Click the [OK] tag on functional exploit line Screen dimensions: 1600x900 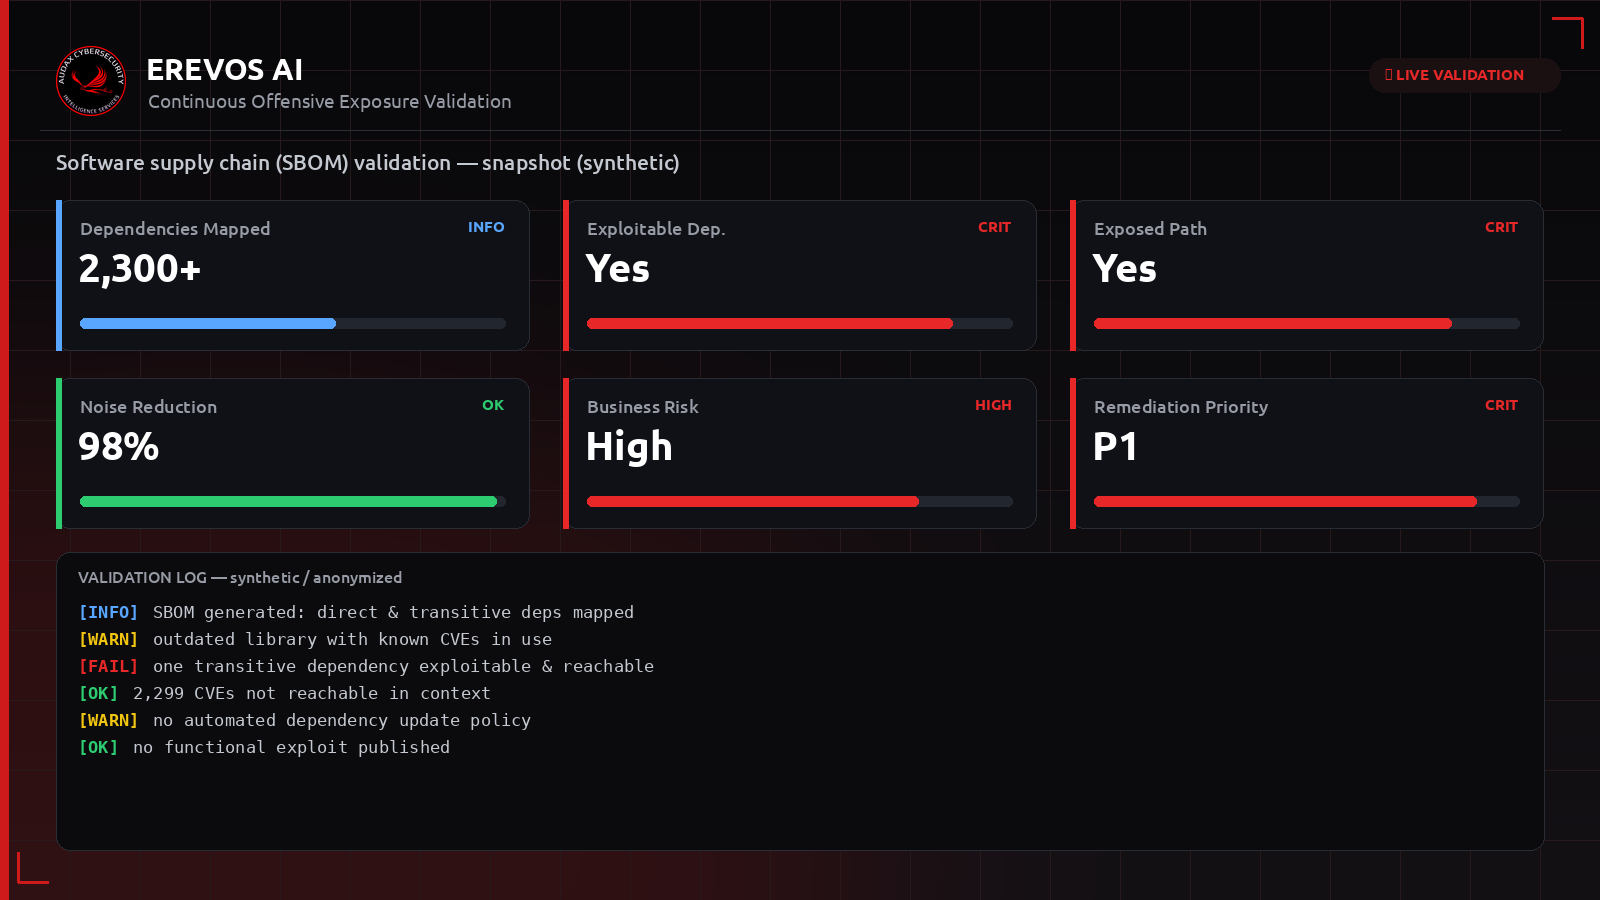(x=99, y=747)
